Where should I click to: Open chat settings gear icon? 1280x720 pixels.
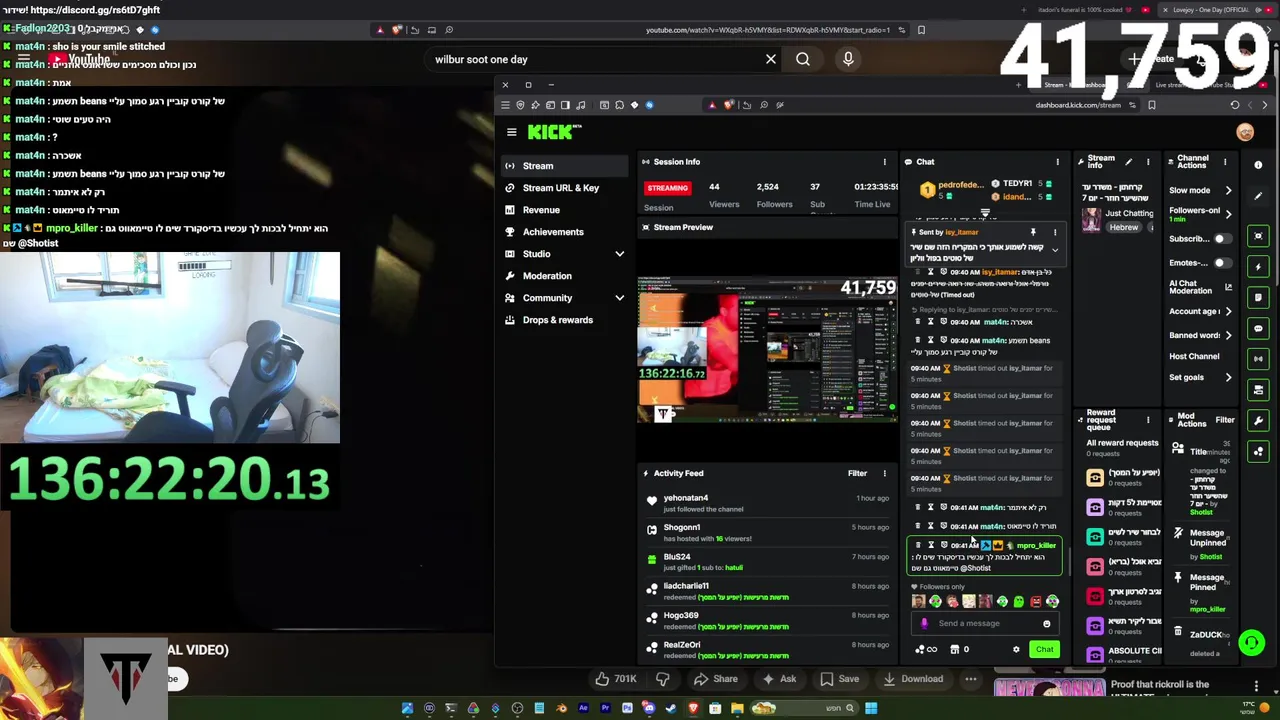(1016, 650)
